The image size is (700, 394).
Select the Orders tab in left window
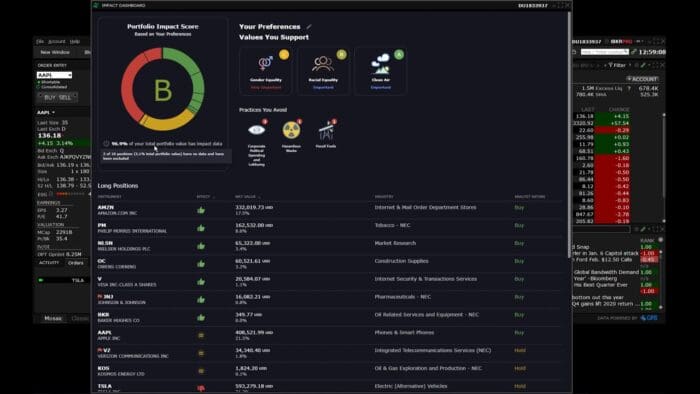pyautogui.click(x=75, y=263)
